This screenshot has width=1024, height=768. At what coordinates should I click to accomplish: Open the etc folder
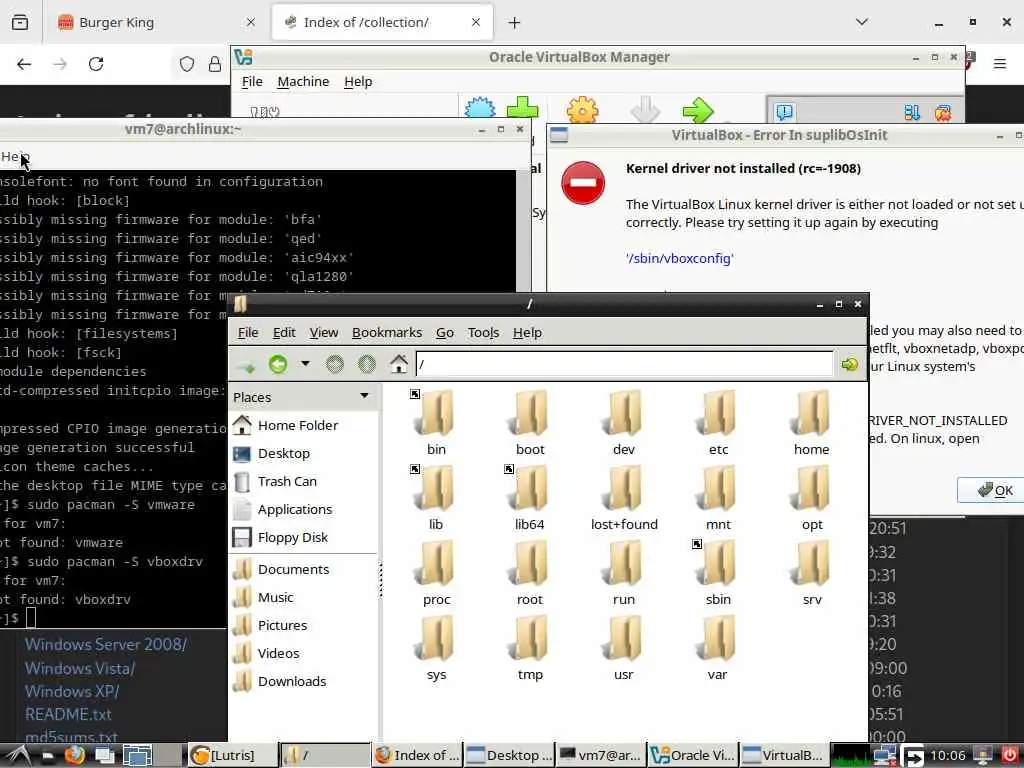coord(718,414)
